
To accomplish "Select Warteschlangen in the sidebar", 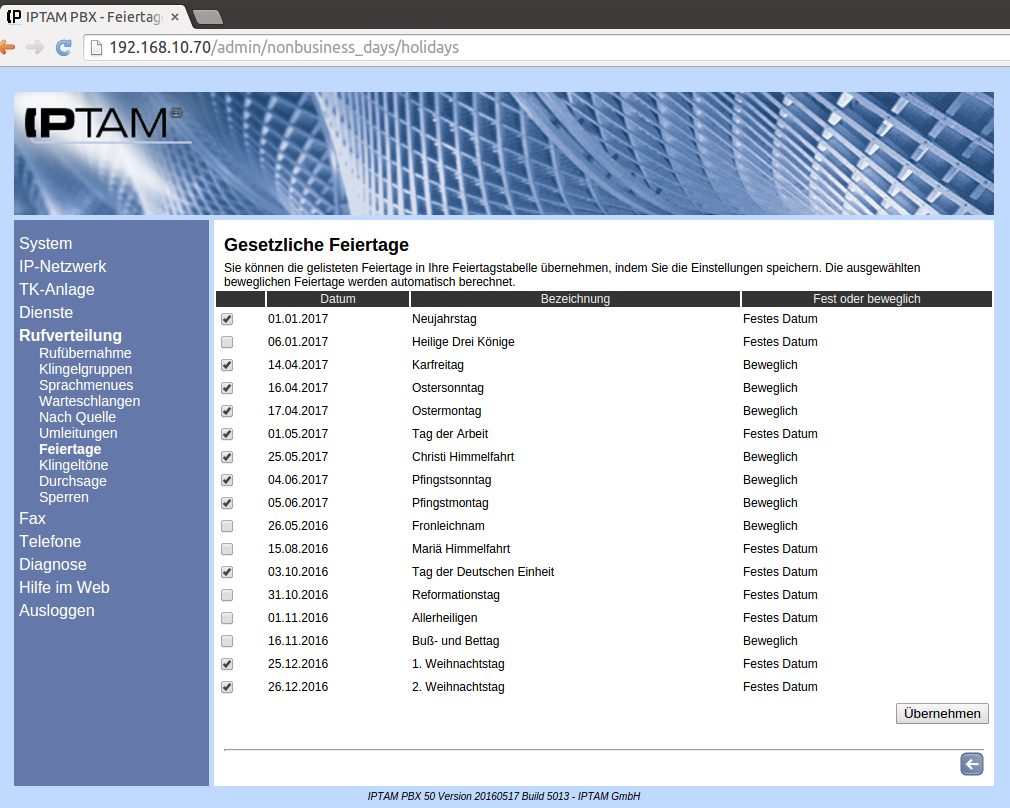I will pos(89,401).
